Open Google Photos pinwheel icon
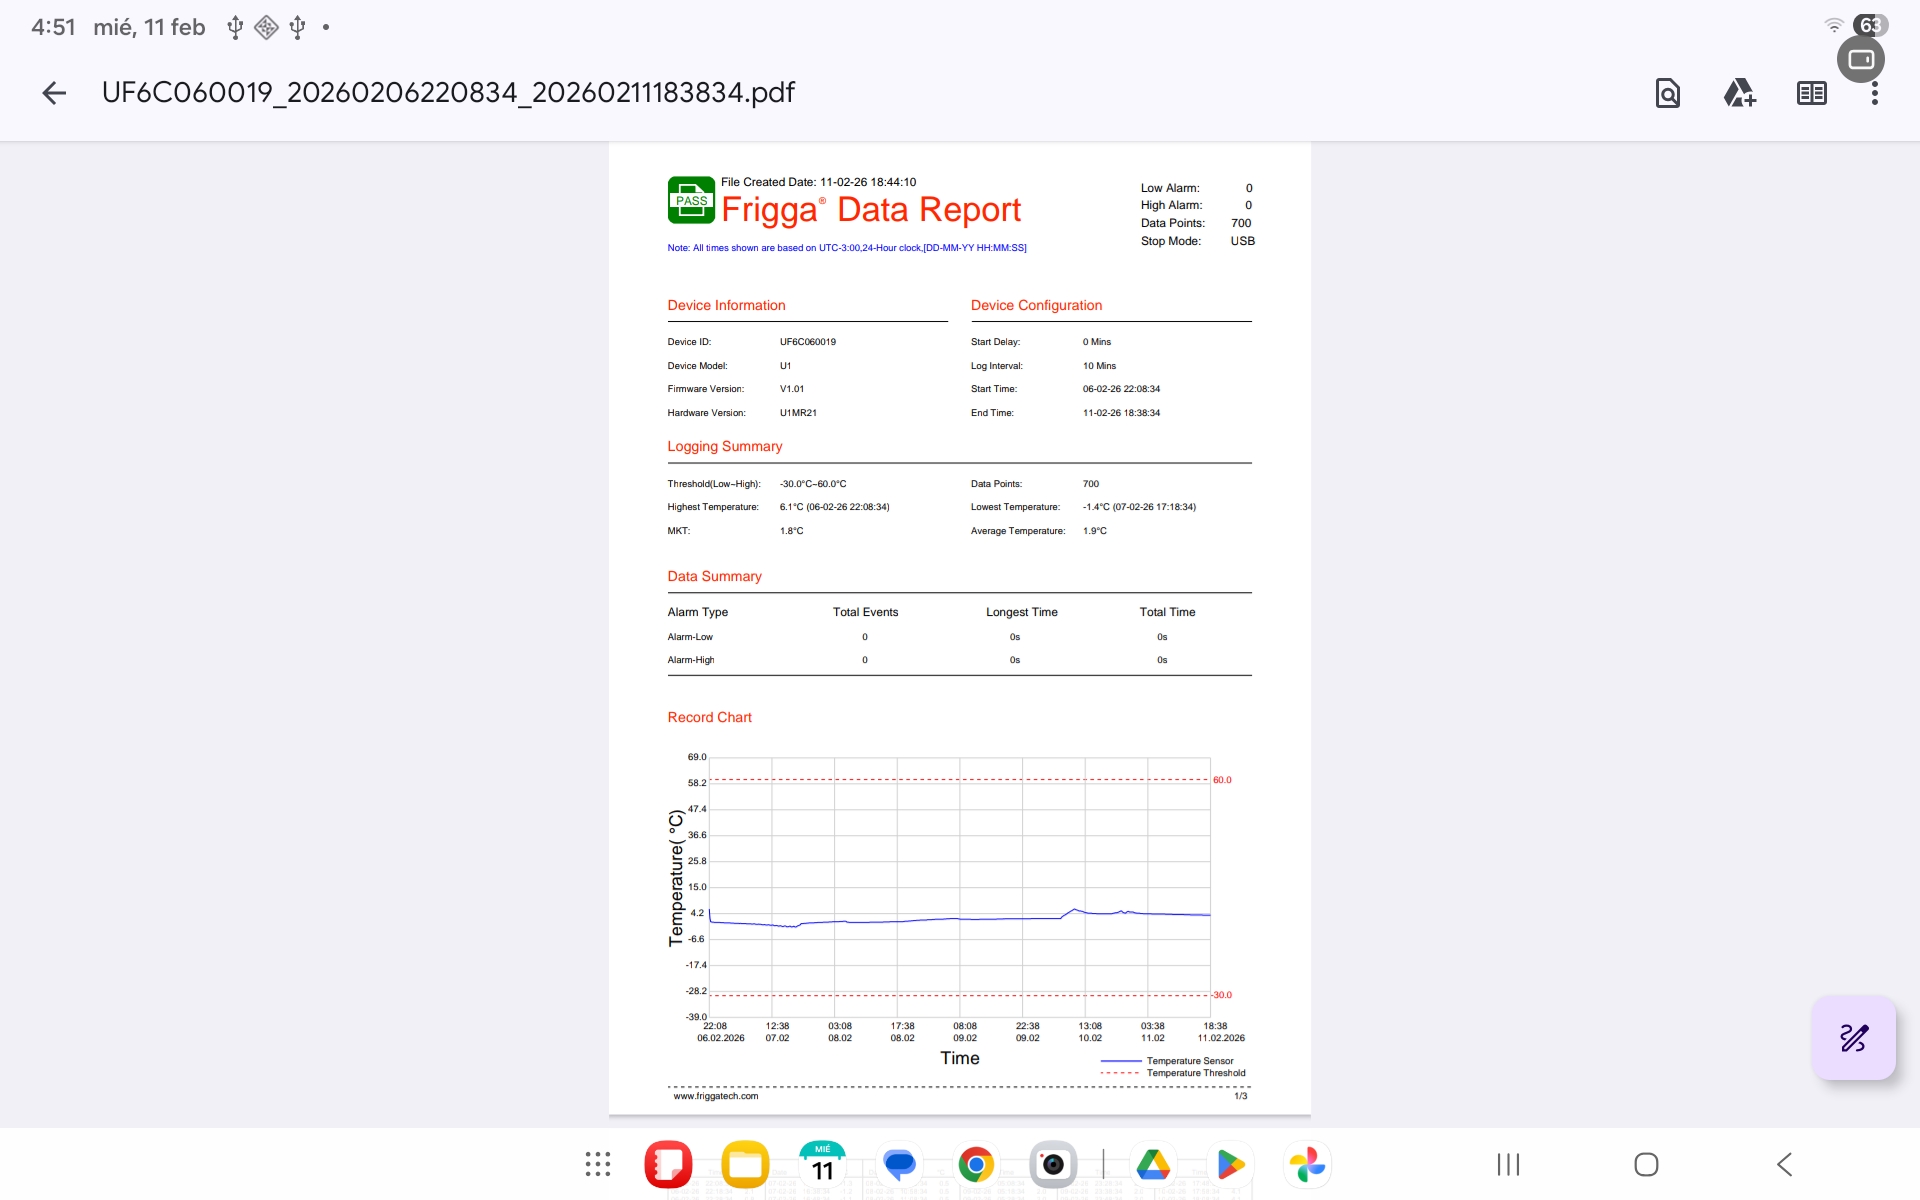The width and height of the screenshot is (1920, 1200). (x=1307, y=1164)
